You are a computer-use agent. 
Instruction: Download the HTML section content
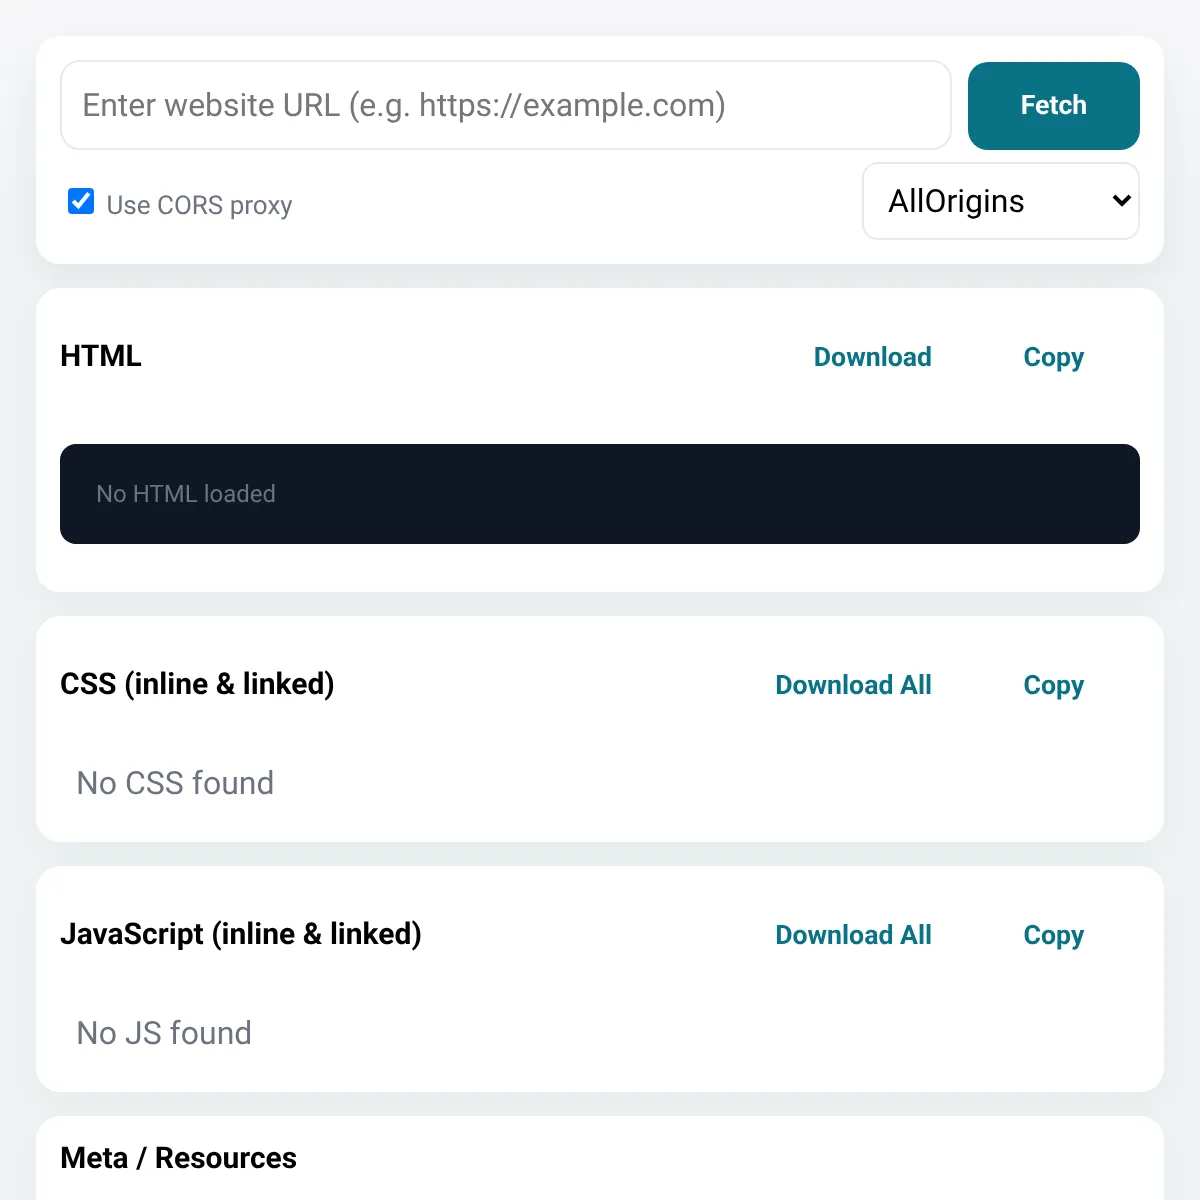[x=872, y=357]
